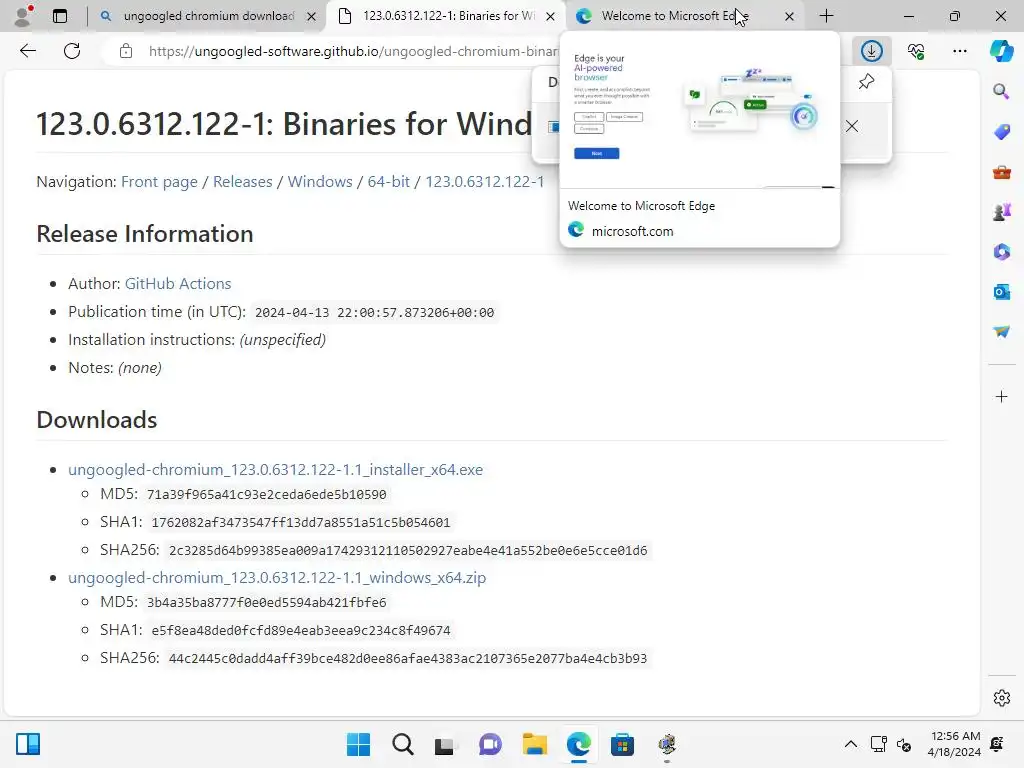Open the Releases navigation link
Viewport: 1024px width, 768px height.
242,182
